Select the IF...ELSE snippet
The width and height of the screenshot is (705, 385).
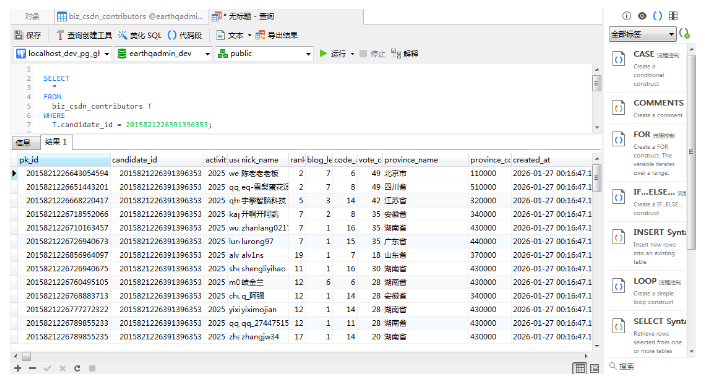(x=646, y=202)
